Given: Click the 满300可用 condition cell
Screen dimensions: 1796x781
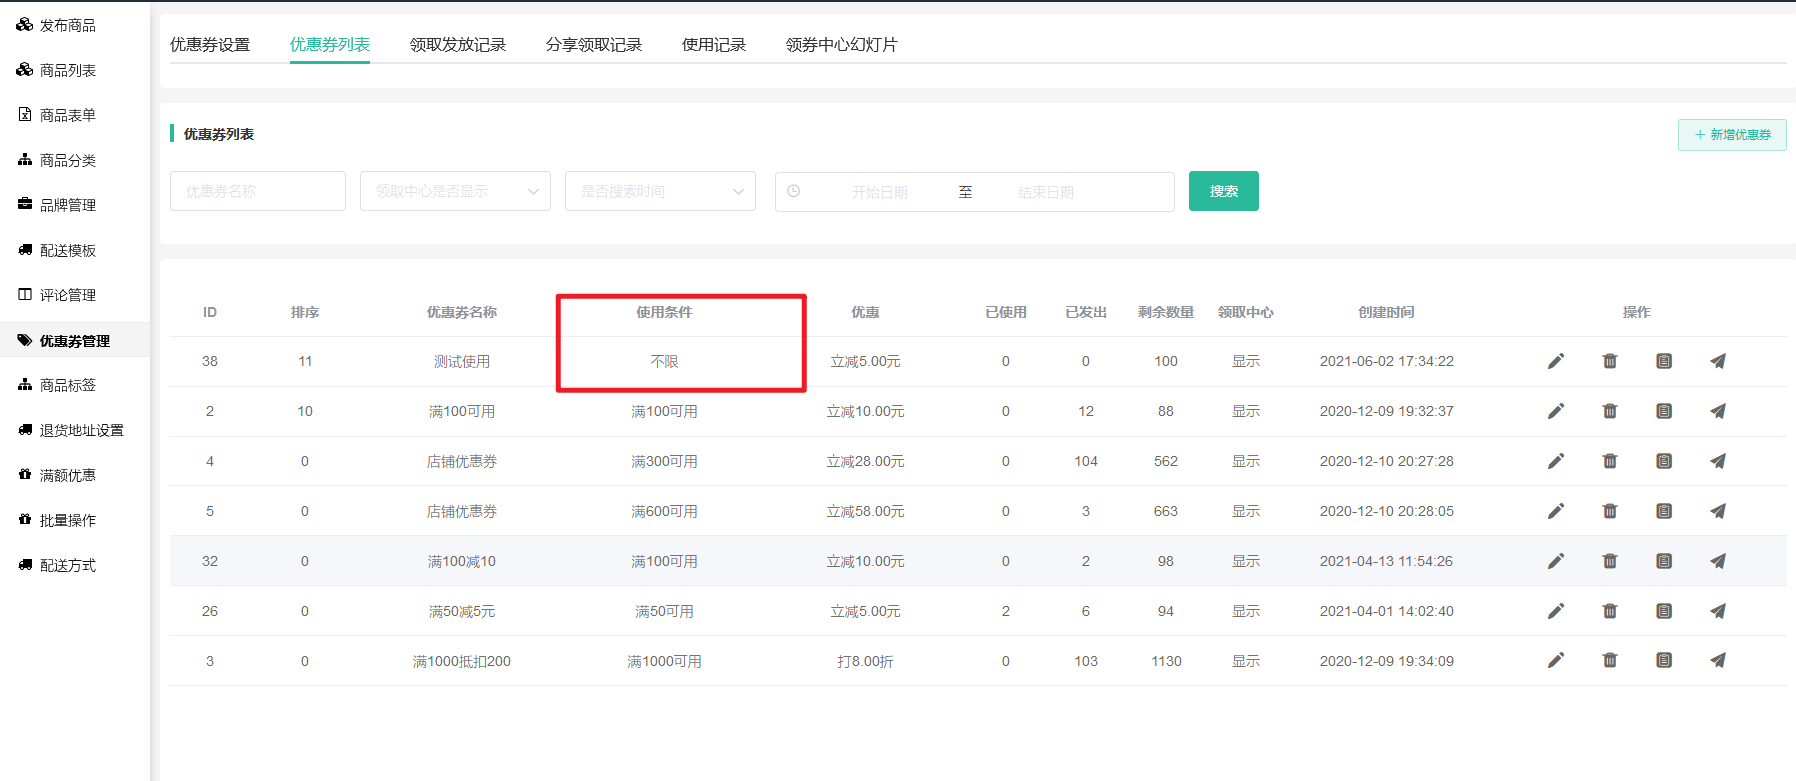Looking at the screenshot, I should [x=664, y=461].
